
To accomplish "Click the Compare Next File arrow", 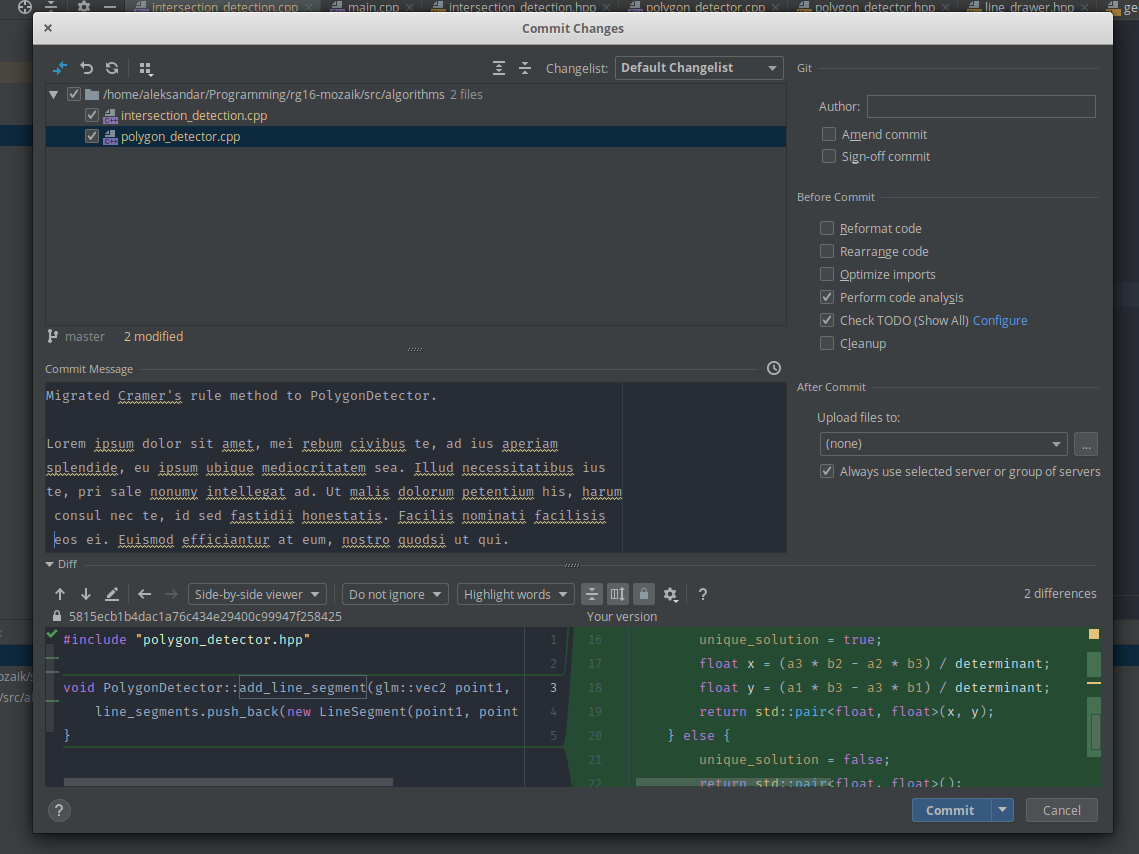I will [171, 594].
